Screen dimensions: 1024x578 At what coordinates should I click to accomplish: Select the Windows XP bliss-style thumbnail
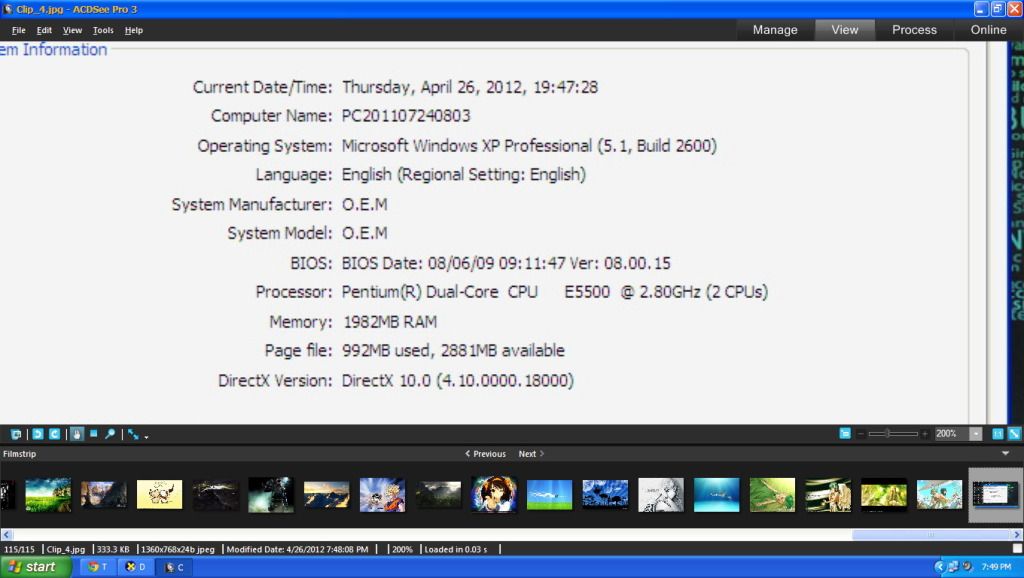pos(549,494)
